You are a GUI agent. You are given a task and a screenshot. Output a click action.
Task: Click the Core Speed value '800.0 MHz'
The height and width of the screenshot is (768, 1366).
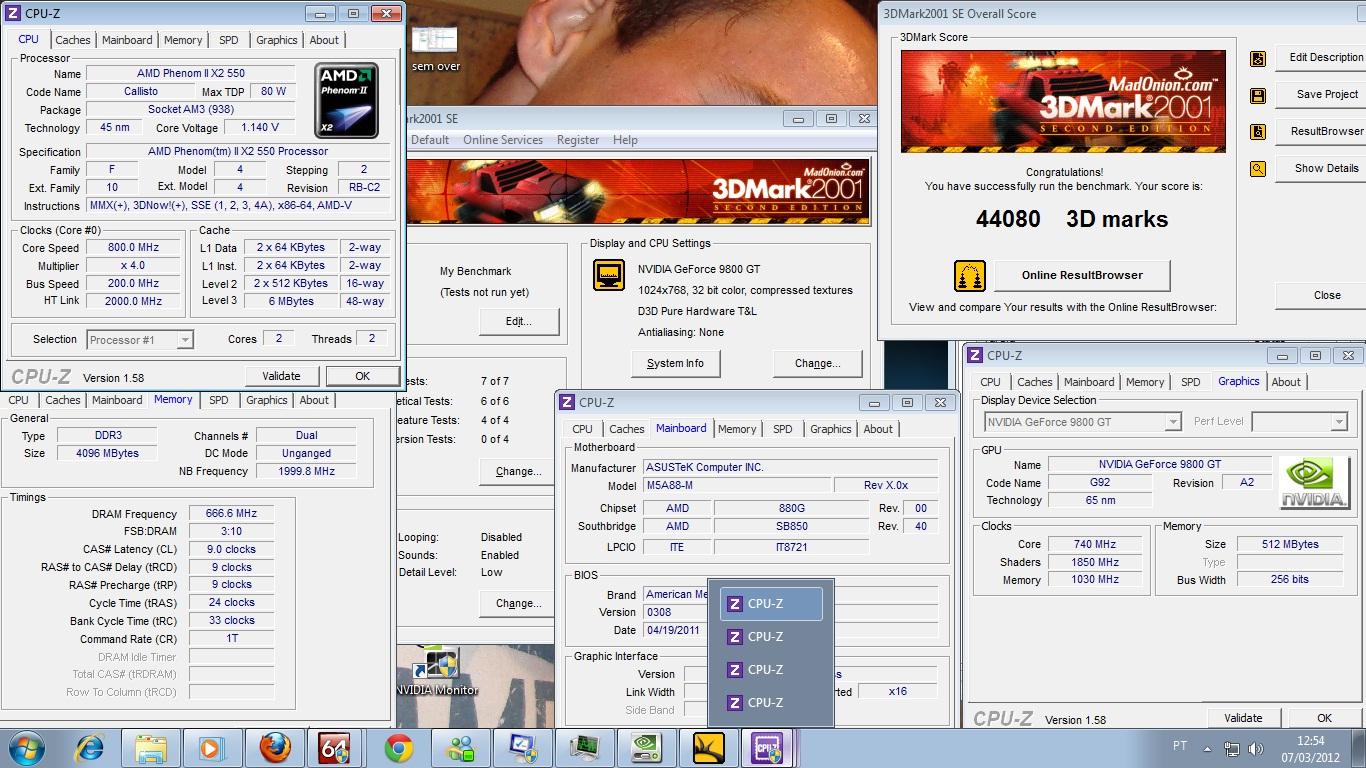pyautogui.click(x=133, y=248)
